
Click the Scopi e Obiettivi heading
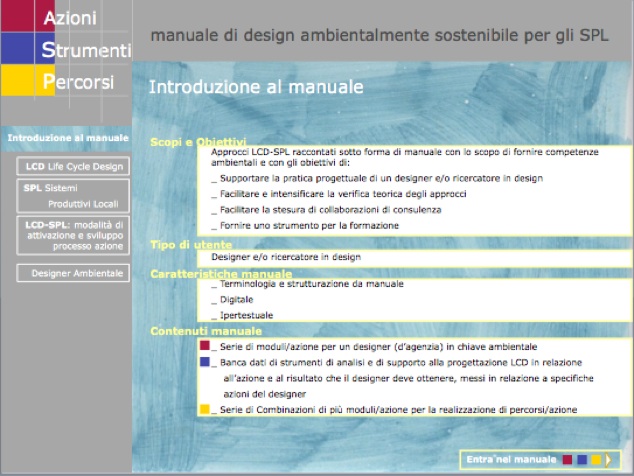tap(198, 142)
